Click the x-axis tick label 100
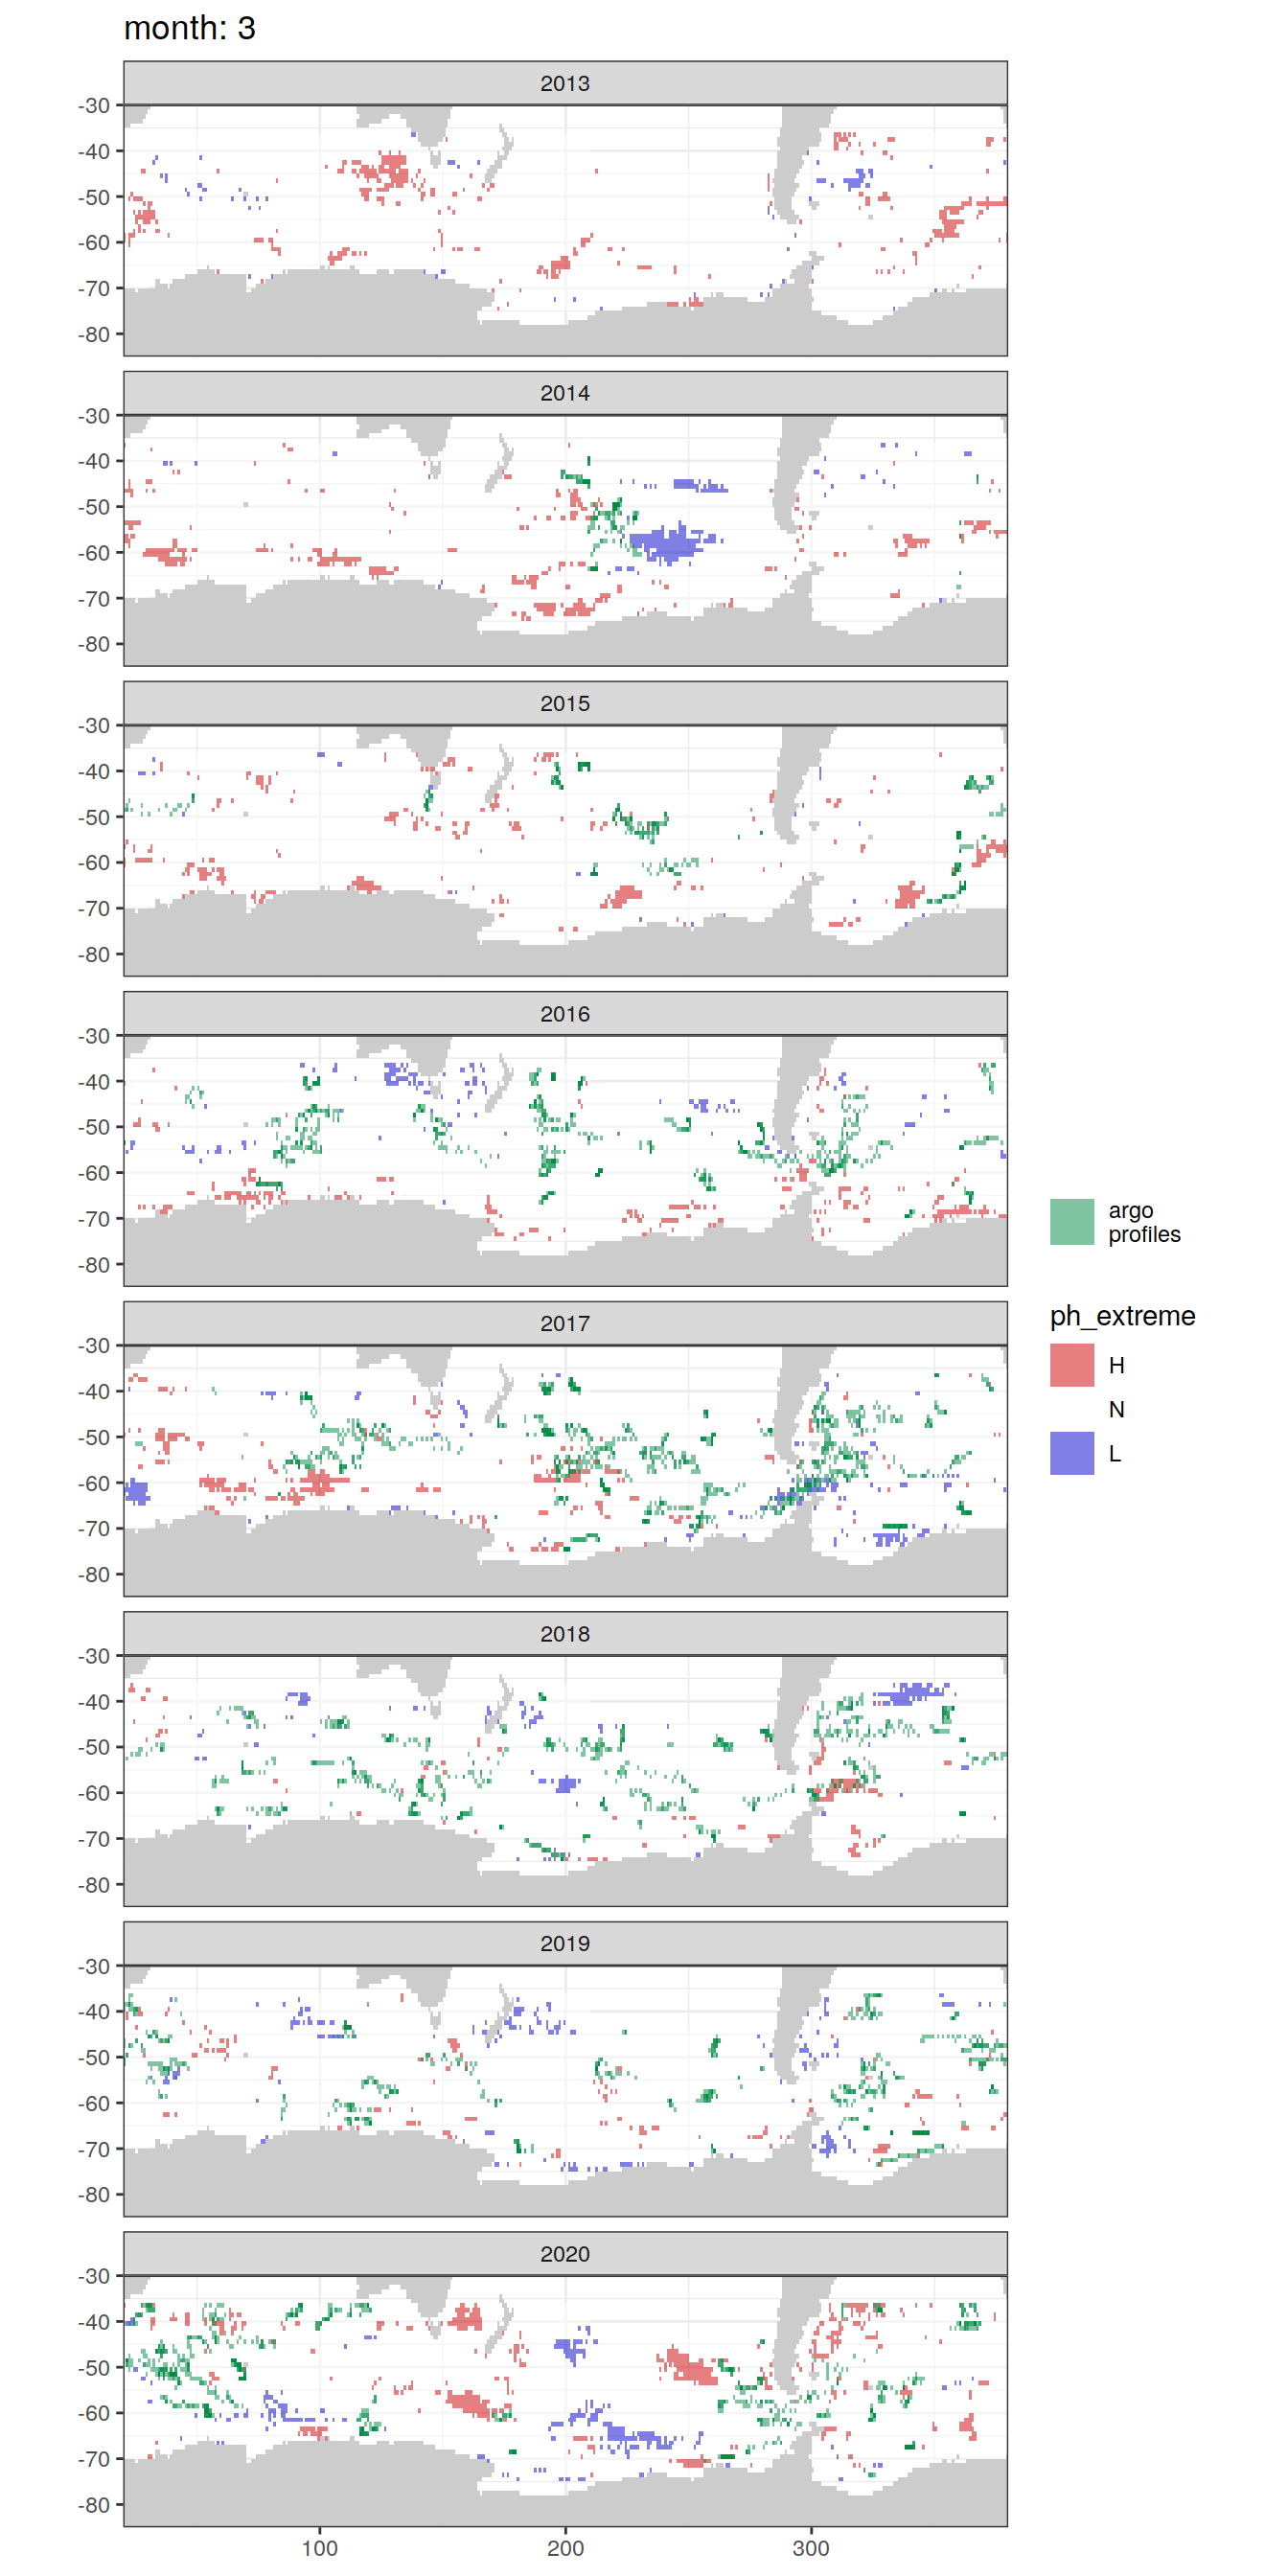 tap(319, 2548)
